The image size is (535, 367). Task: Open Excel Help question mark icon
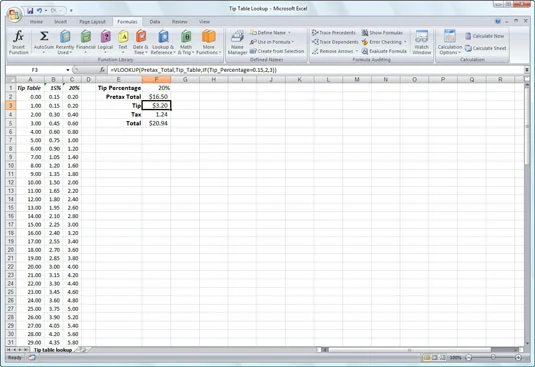point(498,21)
